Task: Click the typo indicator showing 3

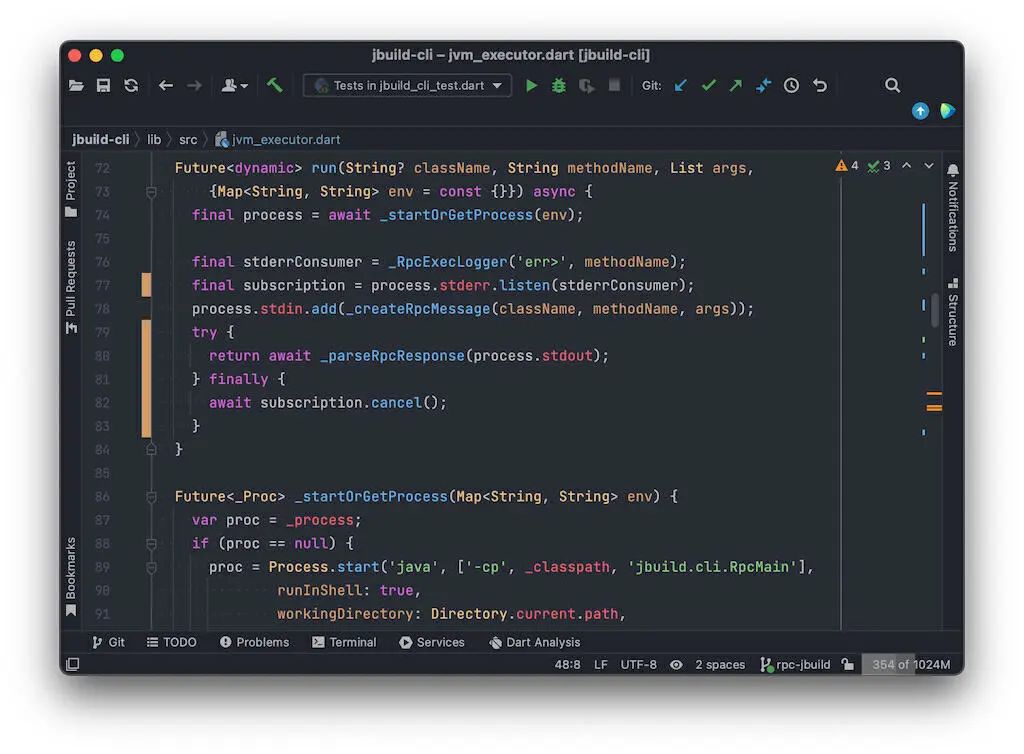Action: [x=878, y=166]
